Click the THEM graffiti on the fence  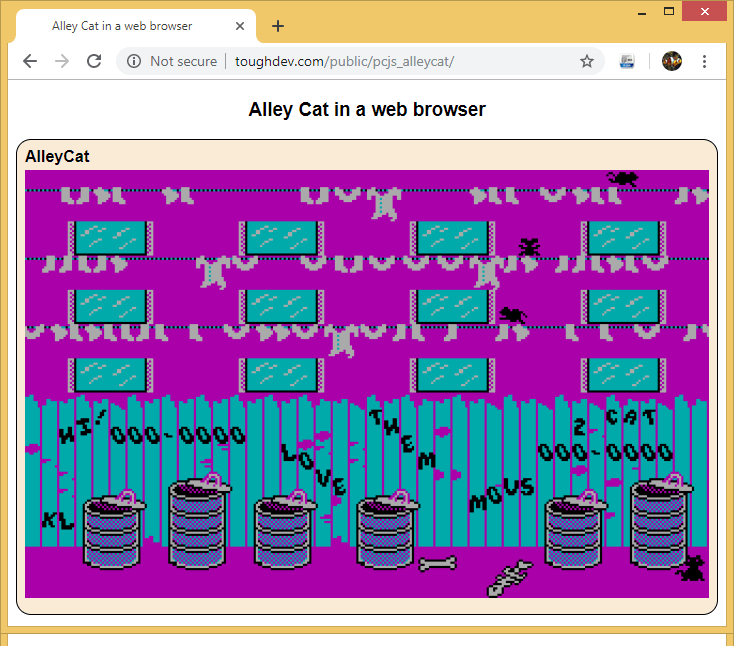click(x=403, y=439)
